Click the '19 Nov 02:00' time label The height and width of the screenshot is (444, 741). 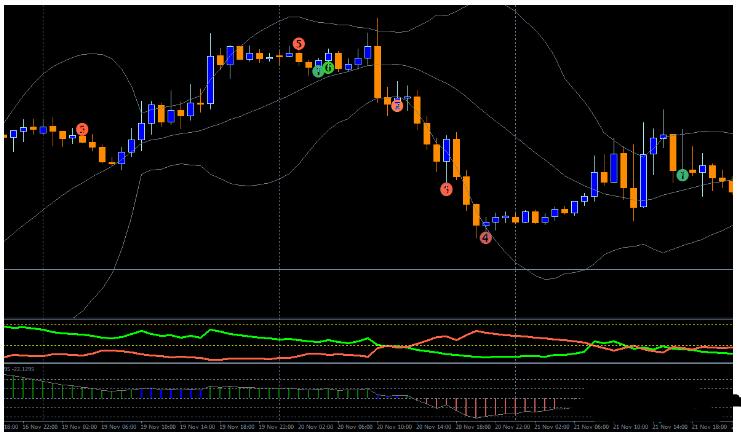[79, 427]
